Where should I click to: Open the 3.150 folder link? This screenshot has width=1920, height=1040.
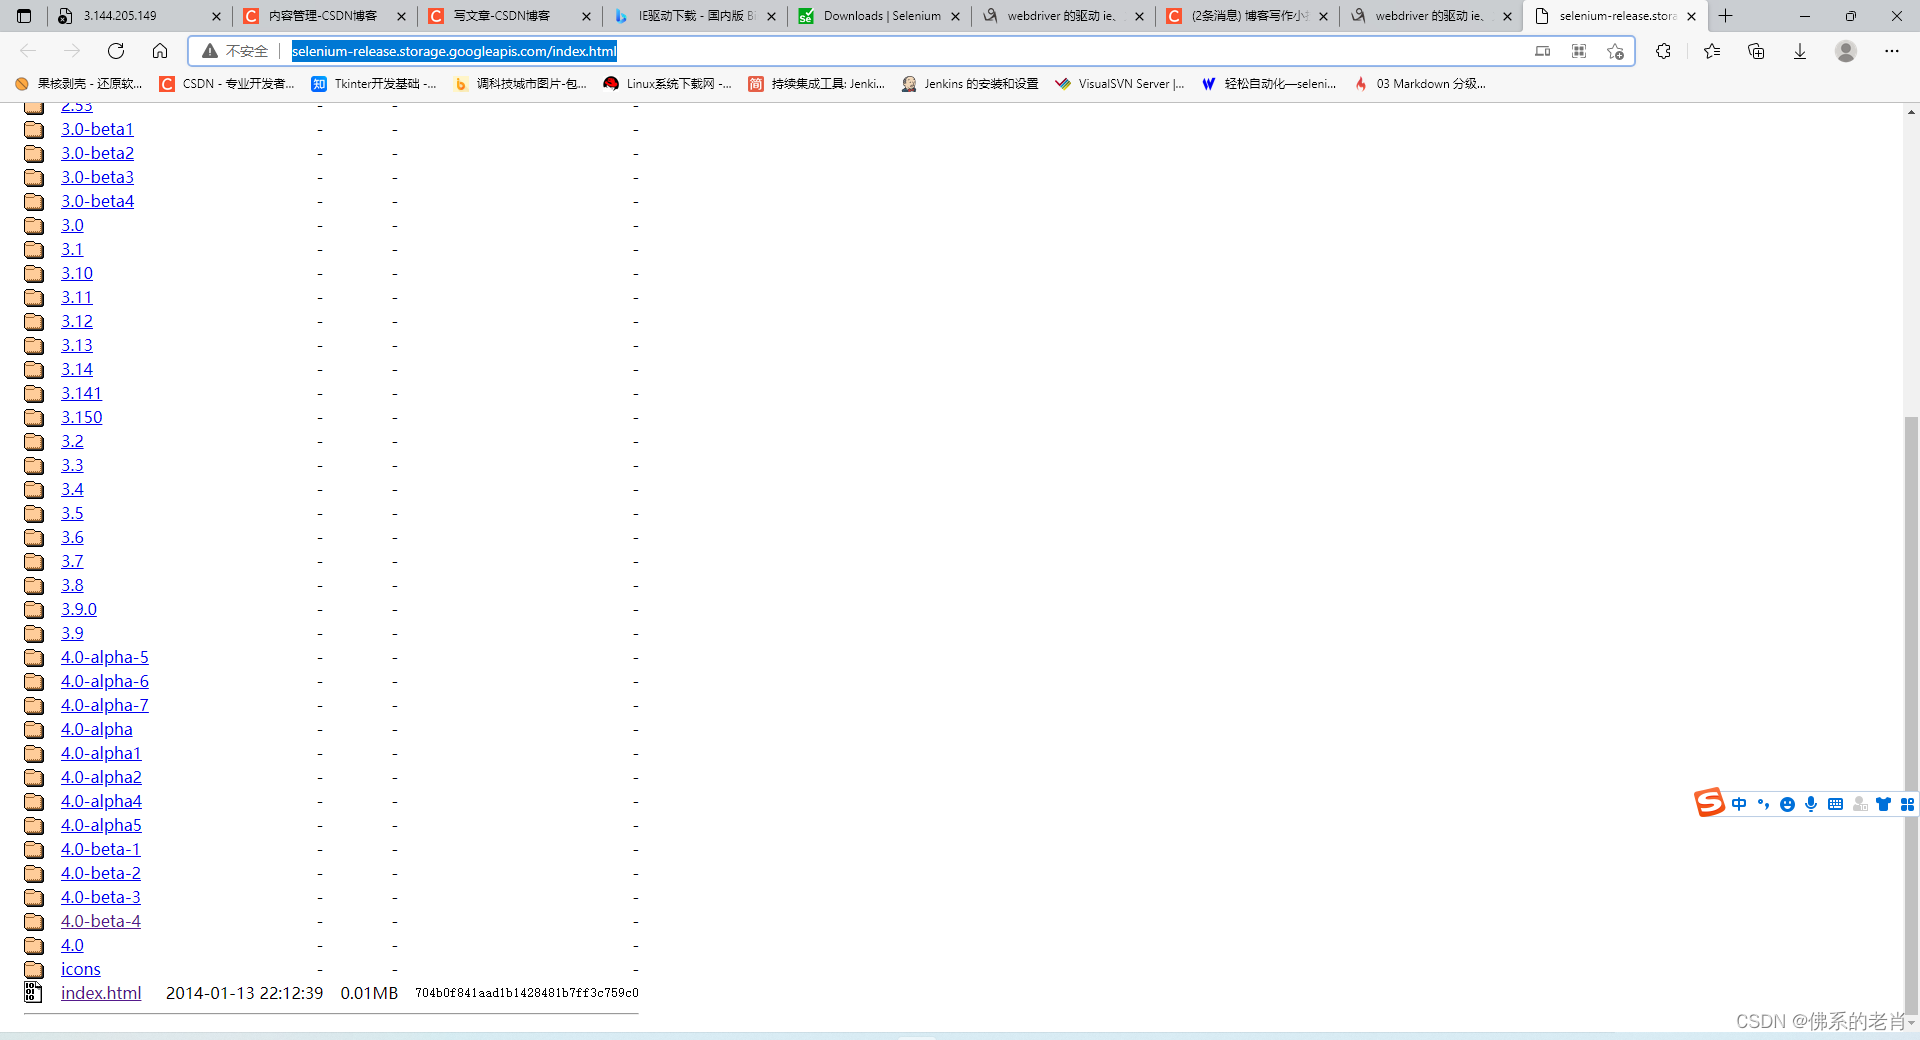coord(81,417)
